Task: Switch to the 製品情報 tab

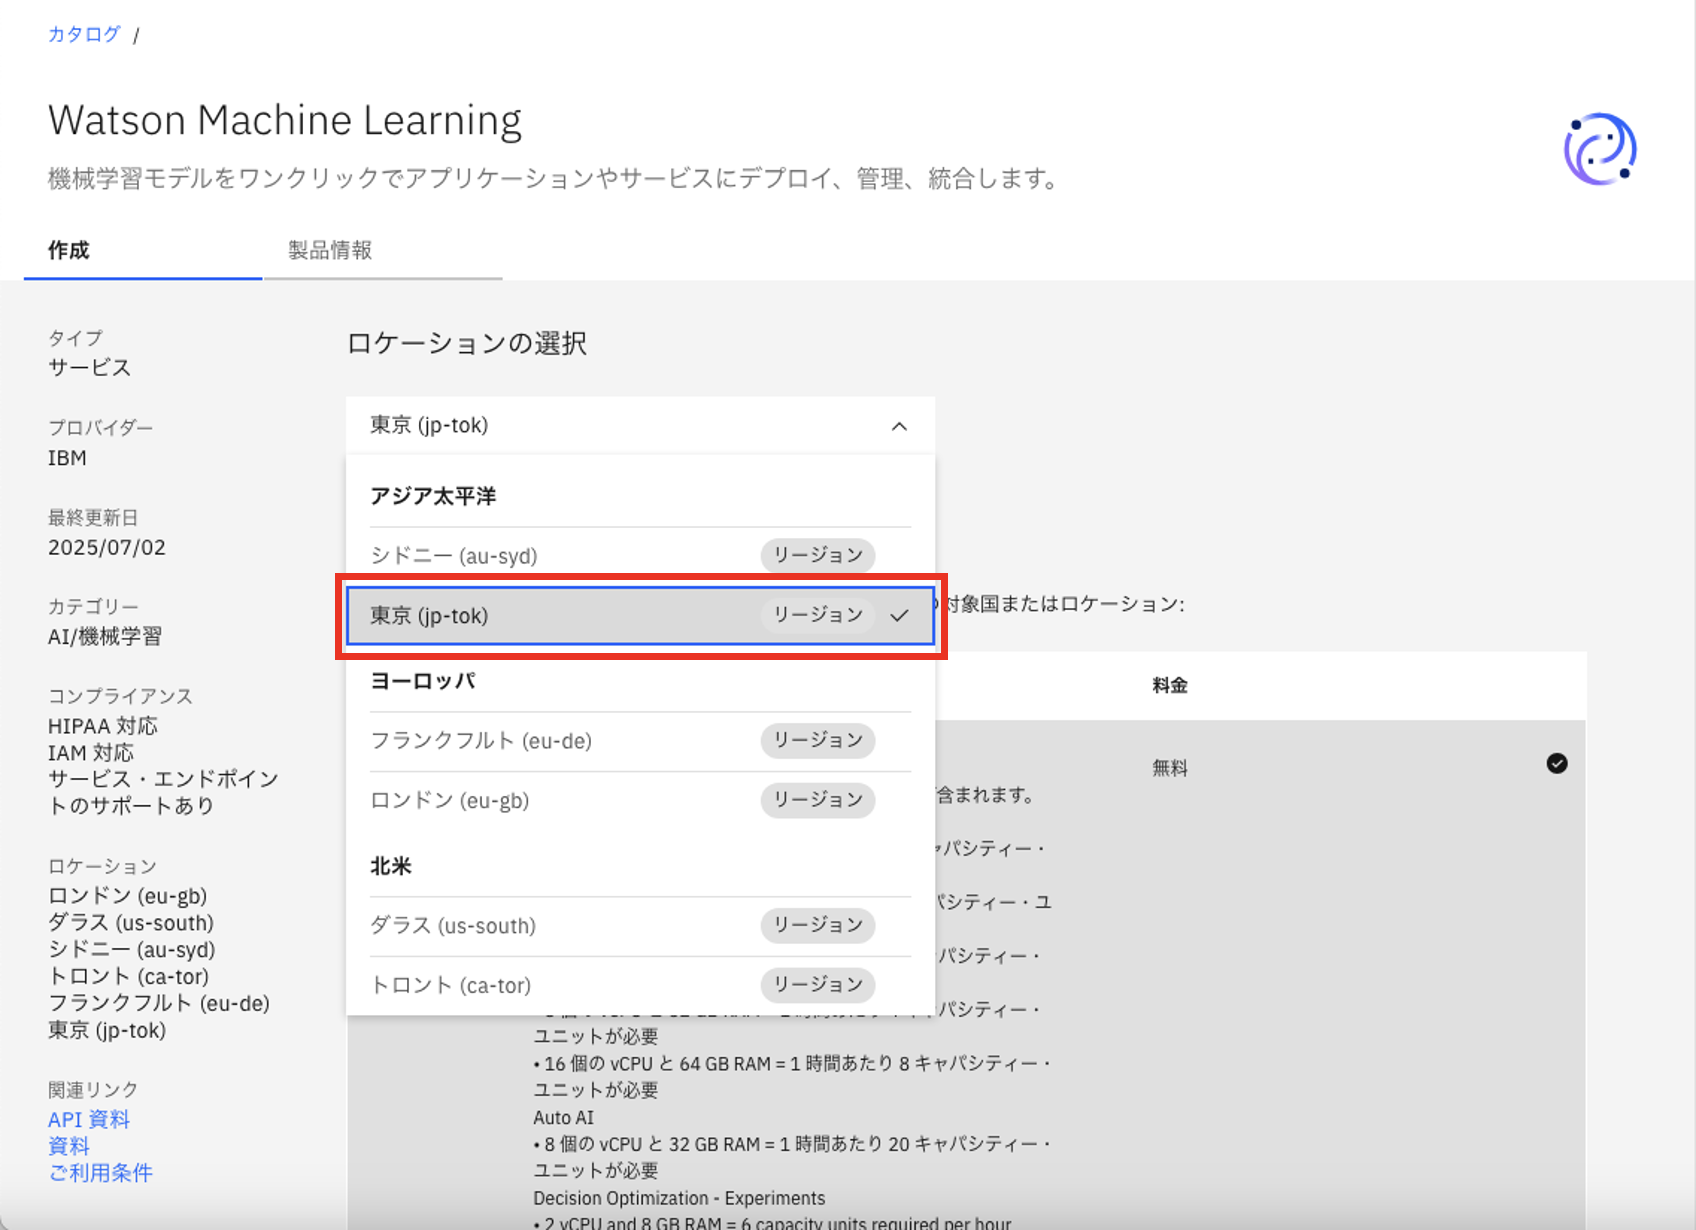Action: pos(330,250)
